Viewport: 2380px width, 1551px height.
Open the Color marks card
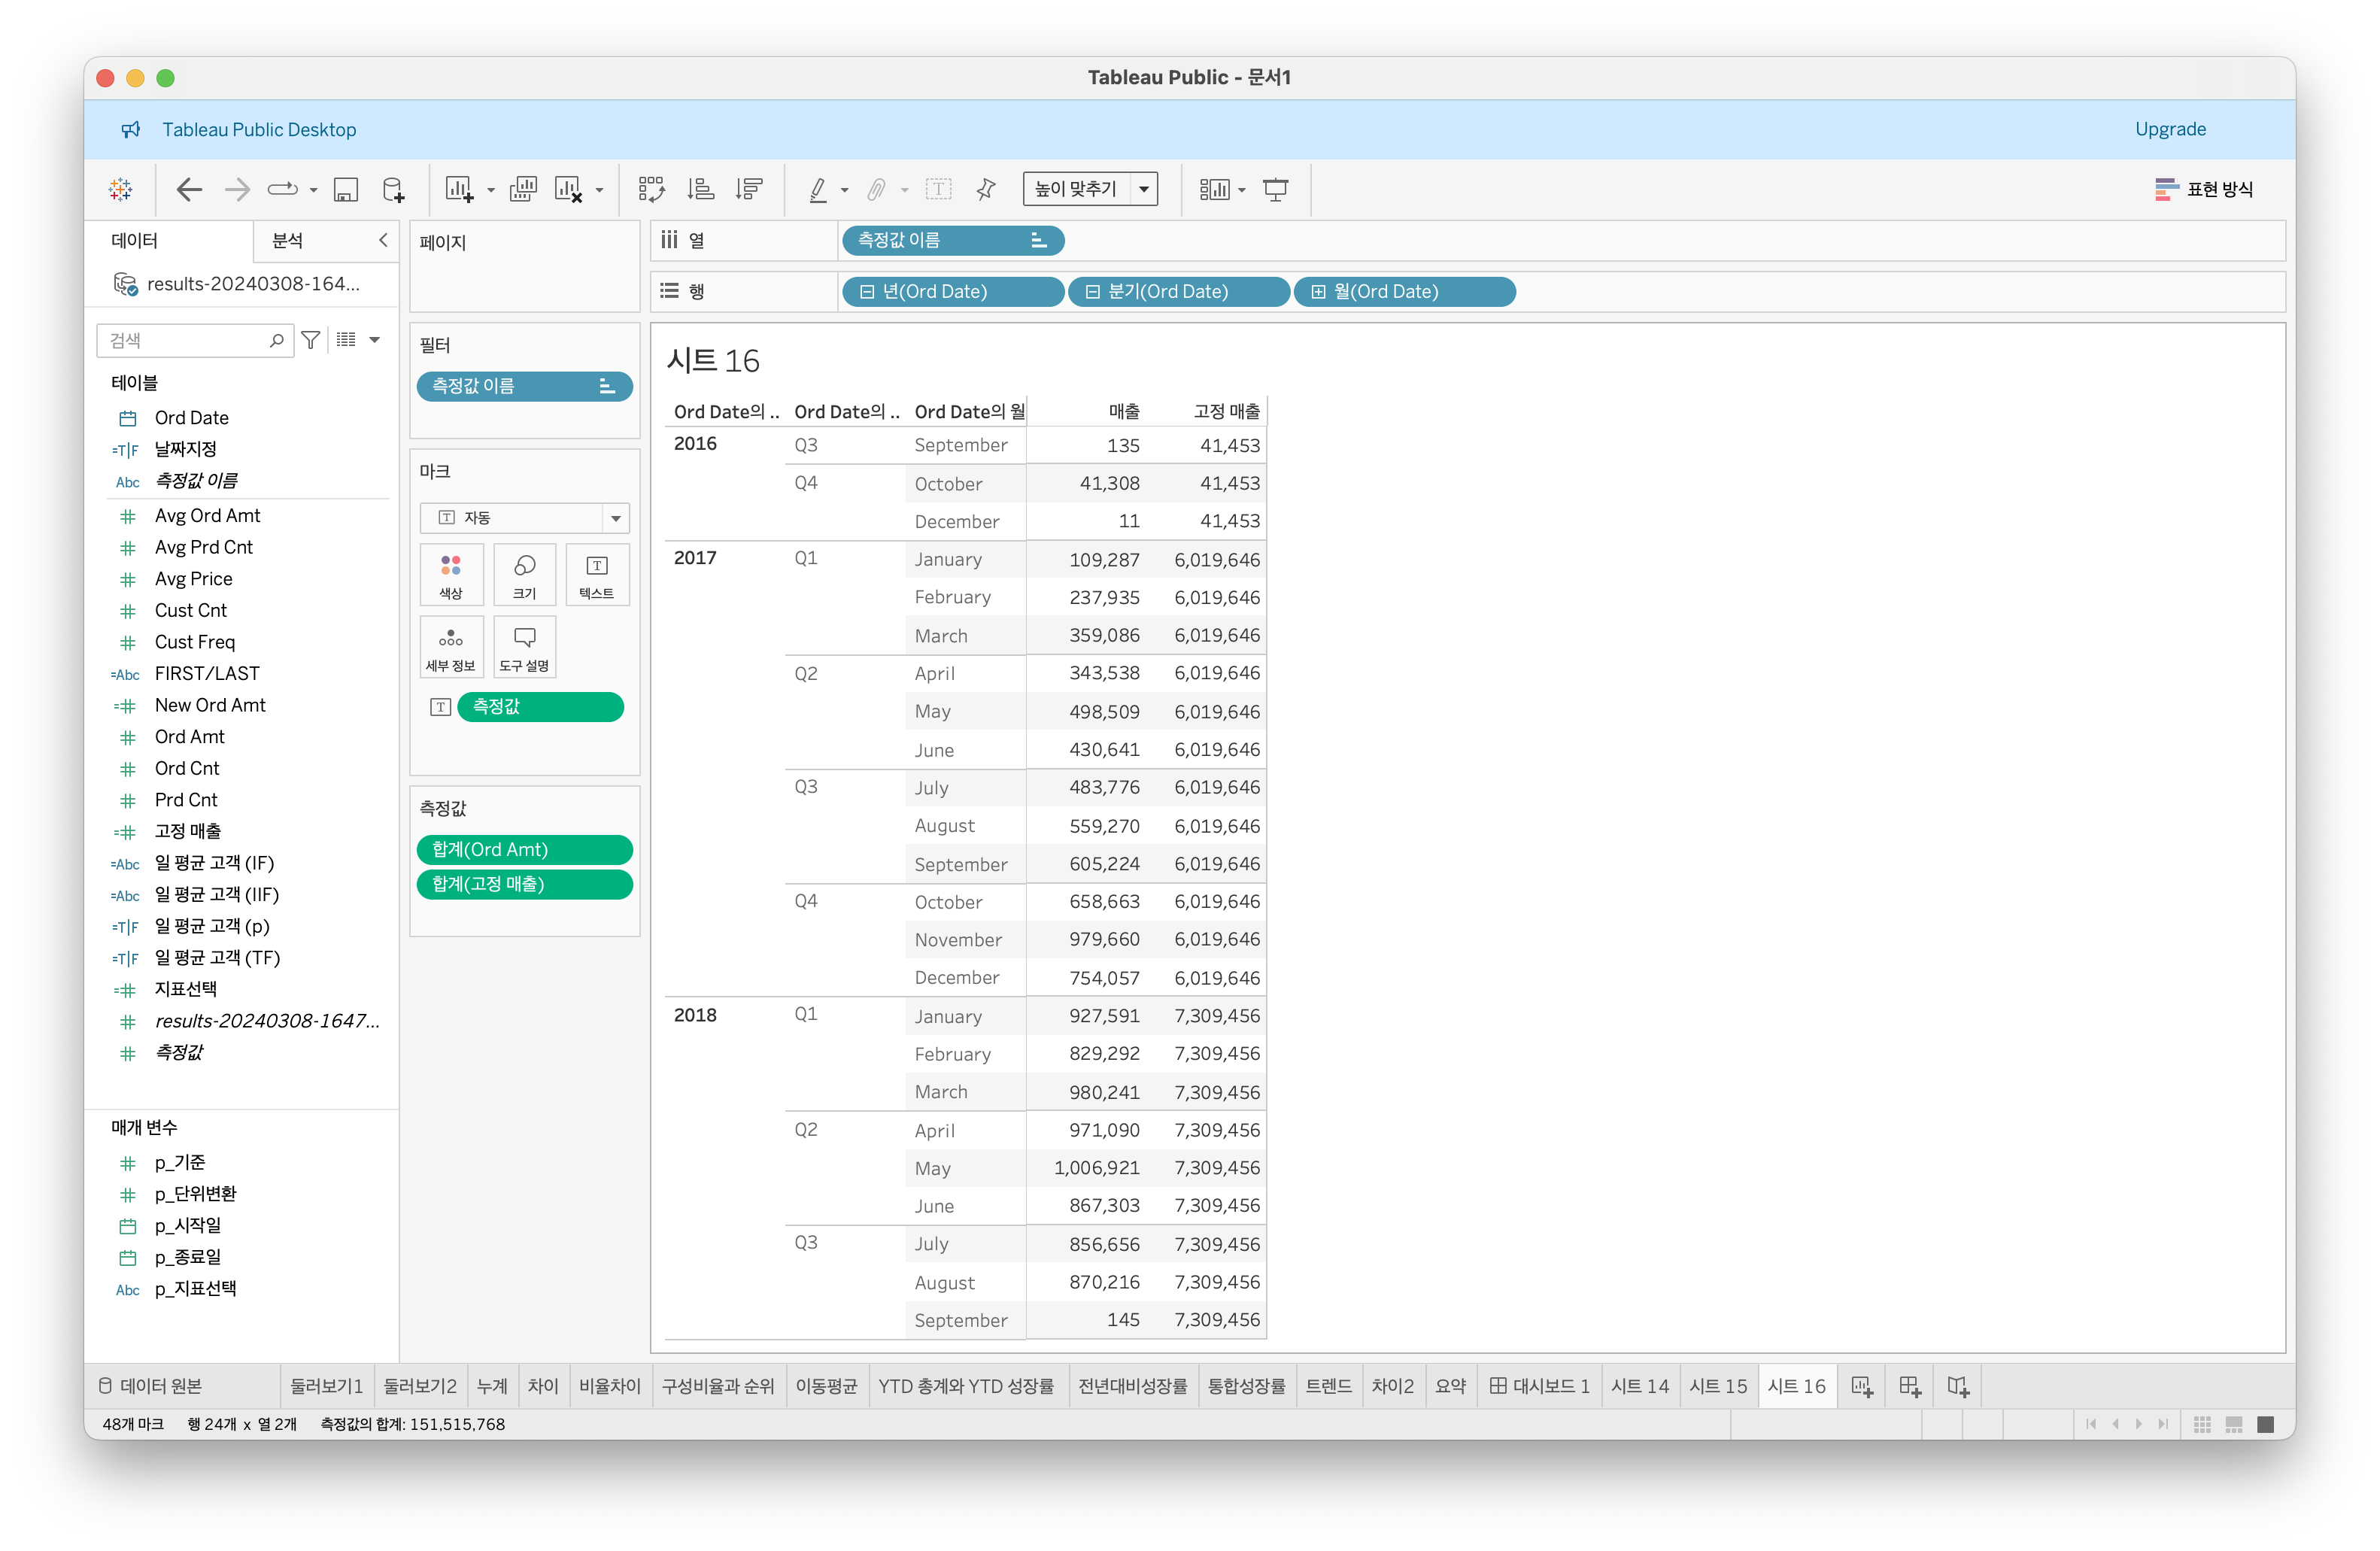451,574
